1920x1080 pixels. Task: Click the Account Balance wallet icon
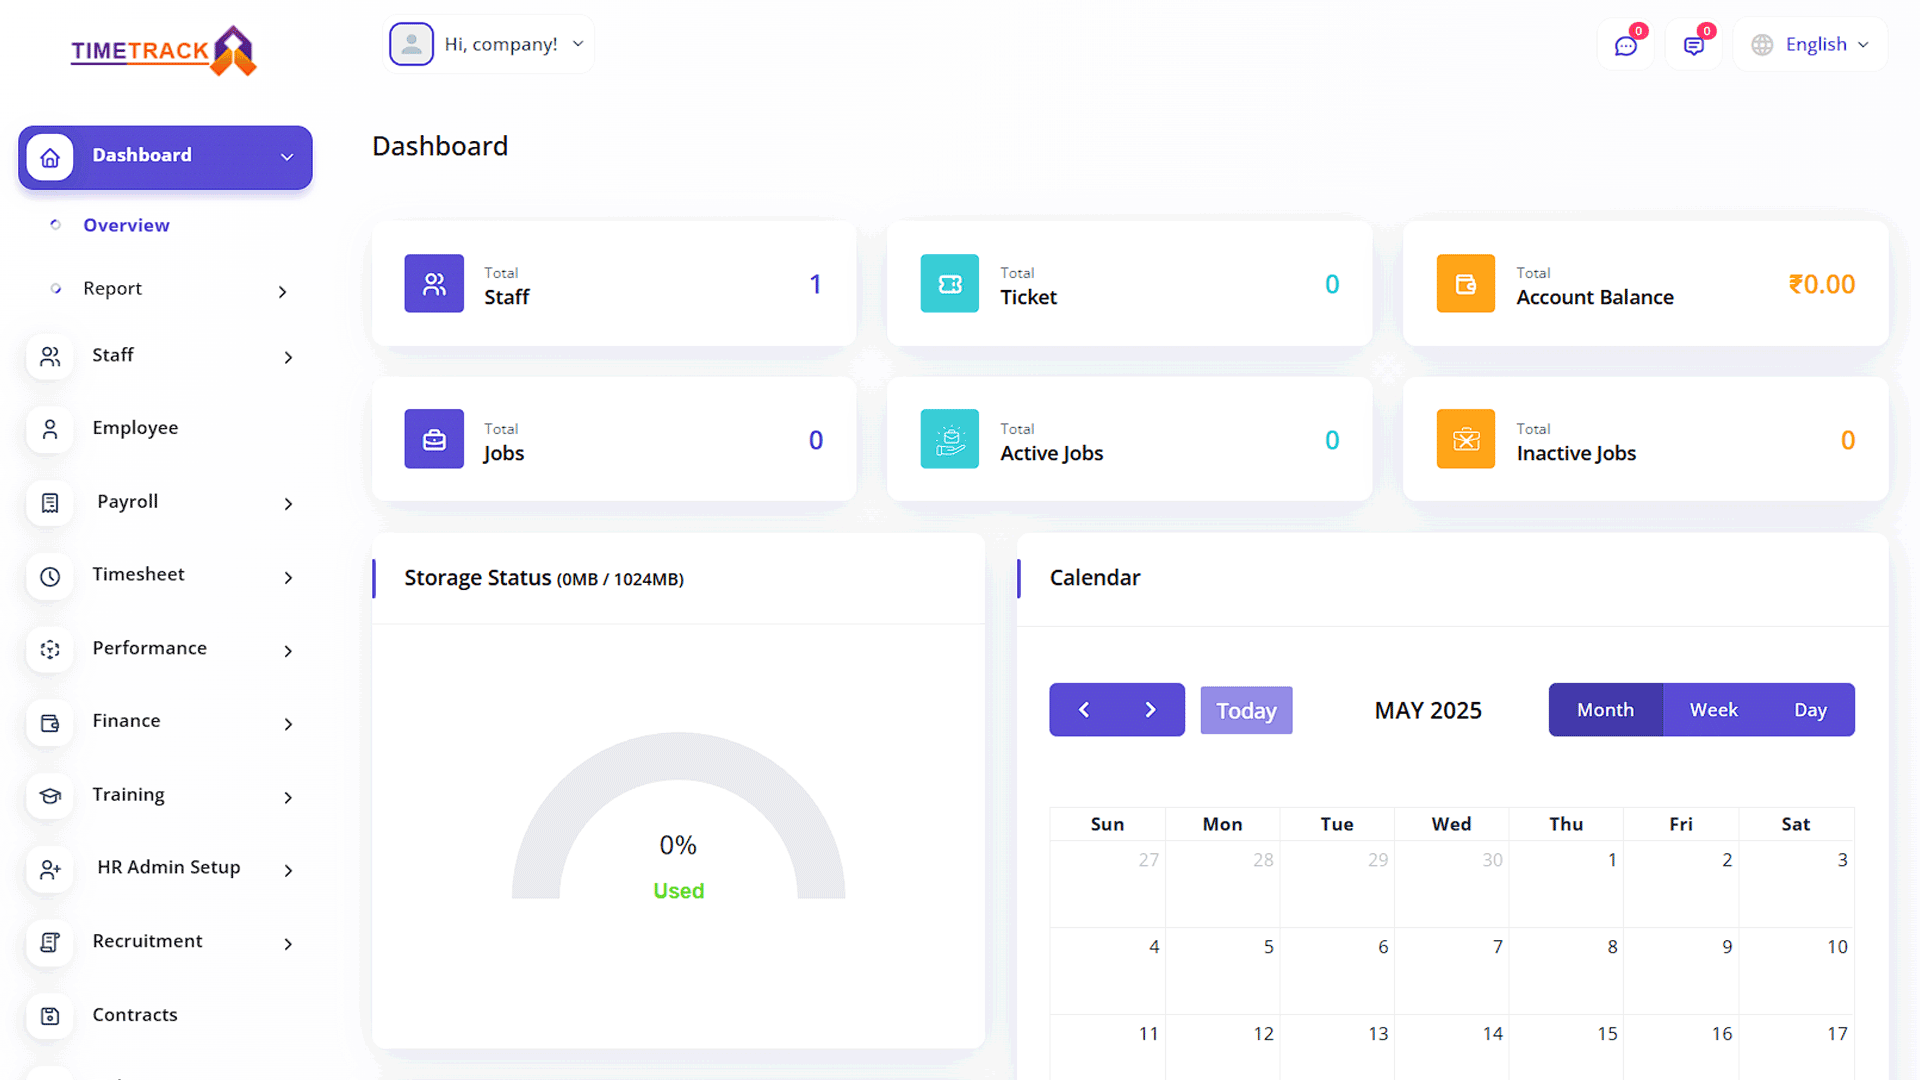(1465, 284)
